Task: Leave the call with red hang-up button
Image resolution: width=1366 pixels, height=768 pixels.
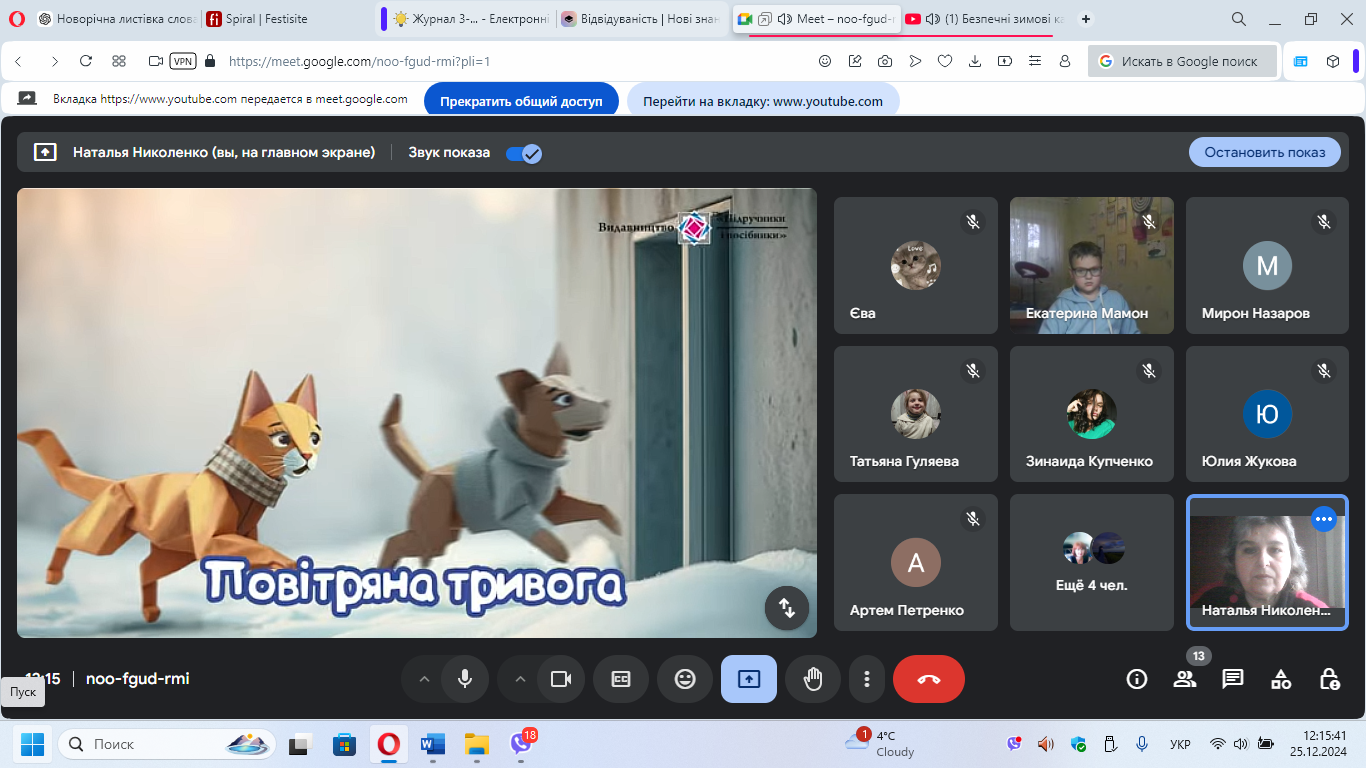Action: click(x=929, y=679)
